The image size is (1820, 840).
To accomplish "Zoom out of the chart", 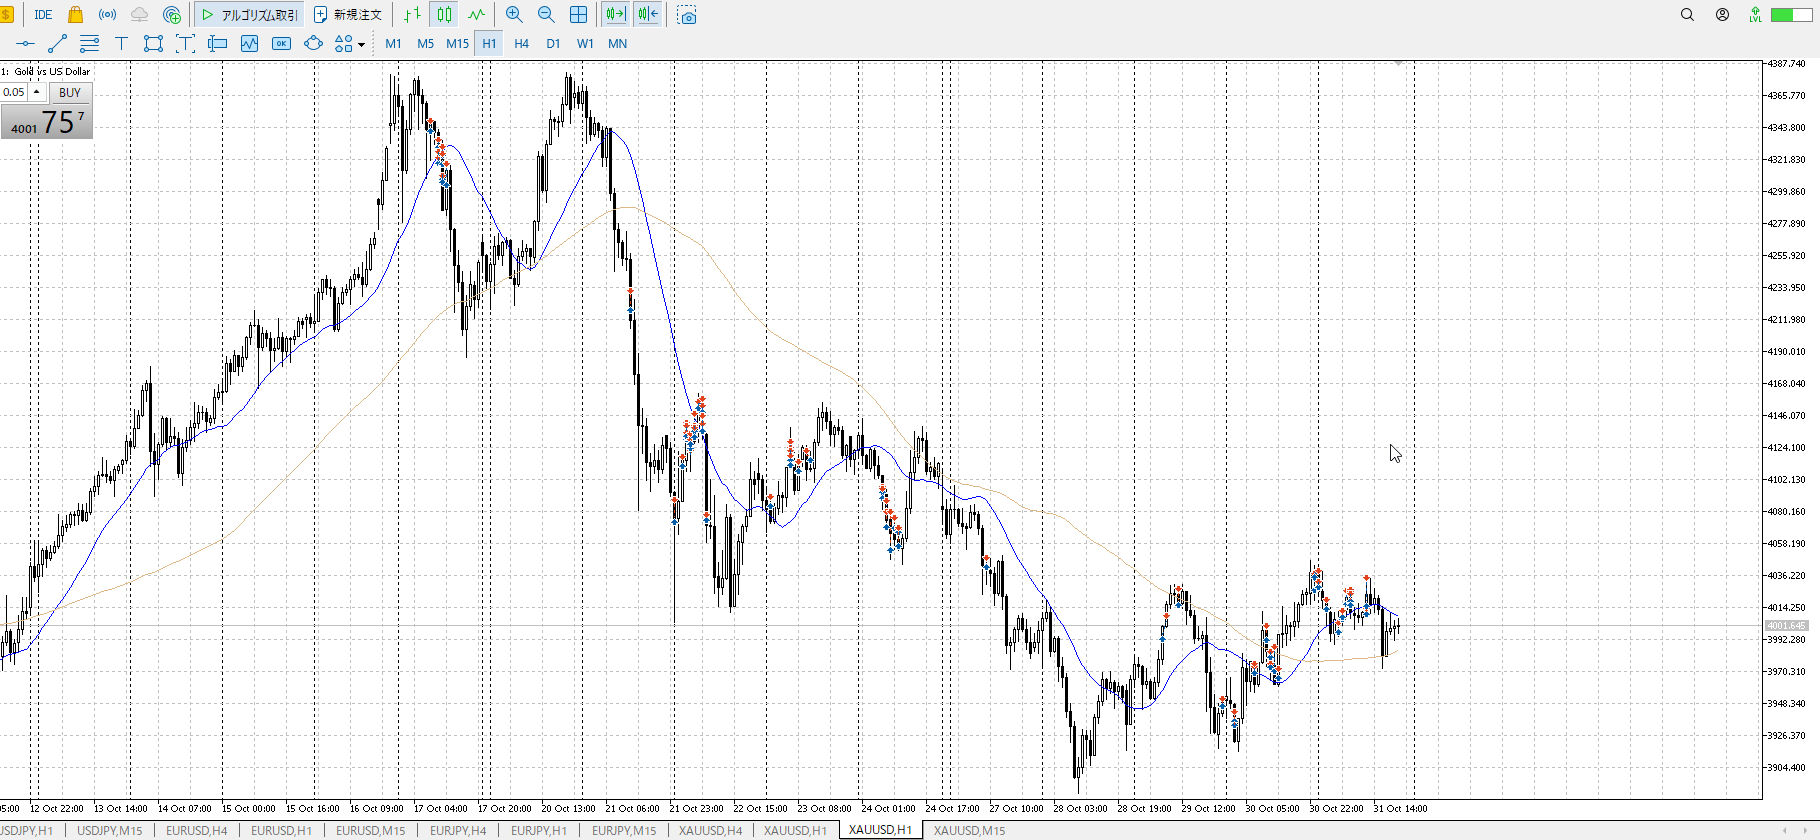I will (x=546, y=15).
